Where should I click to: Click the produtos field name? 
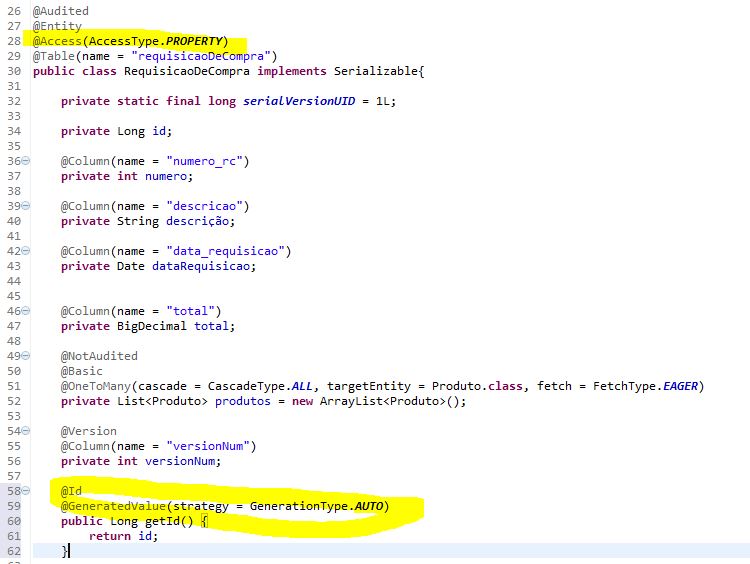pyautogui.click(x=243, y=401)
